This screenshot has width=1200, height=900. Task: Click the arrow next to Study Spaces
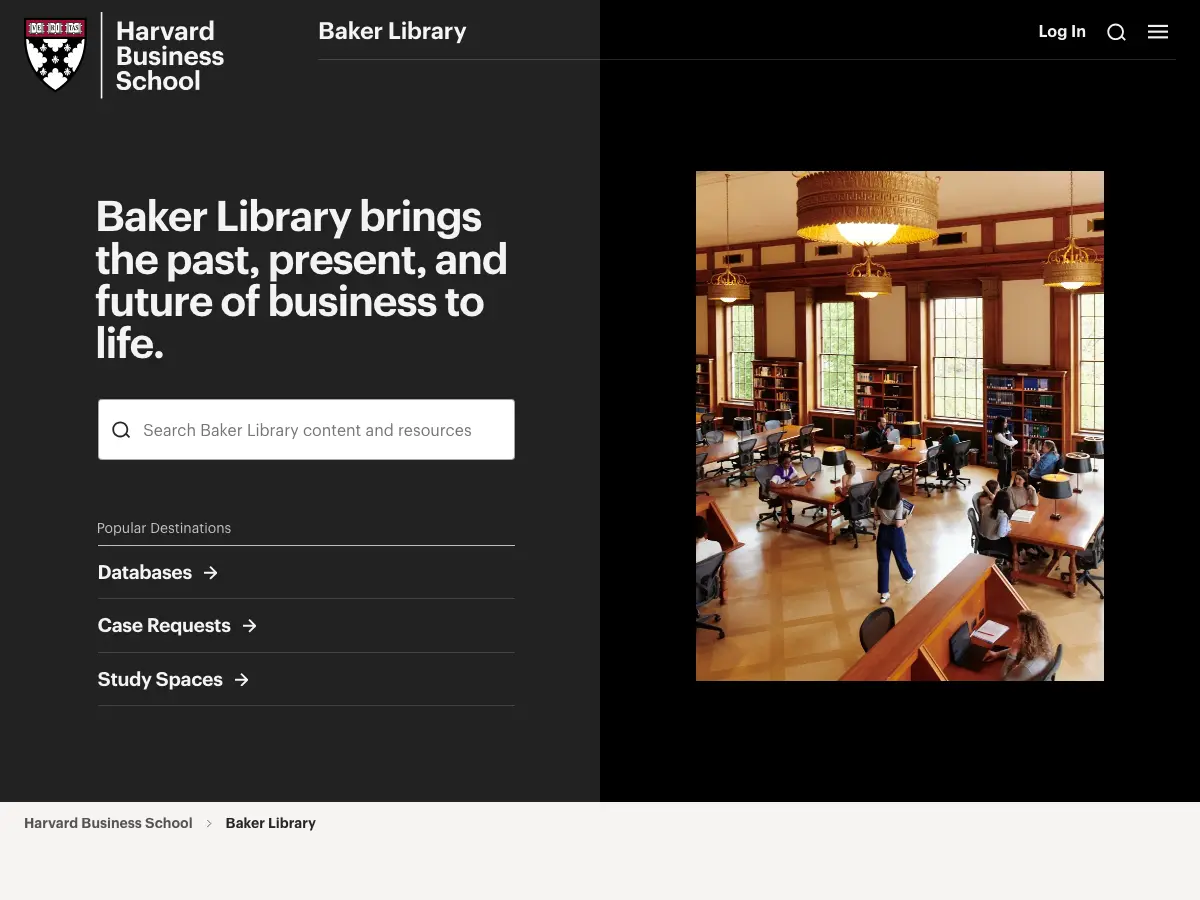241,680
